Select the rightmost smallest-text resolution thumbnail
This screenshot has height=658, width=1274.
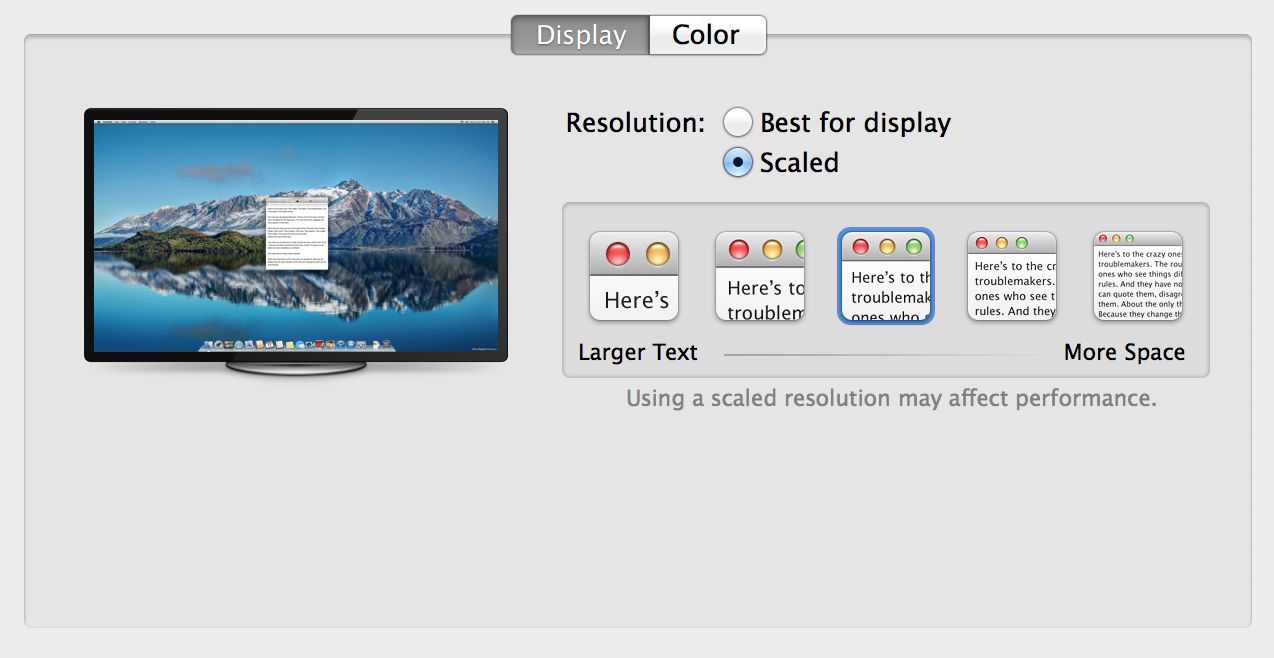pyautogui.click(x=1138, y=277)
